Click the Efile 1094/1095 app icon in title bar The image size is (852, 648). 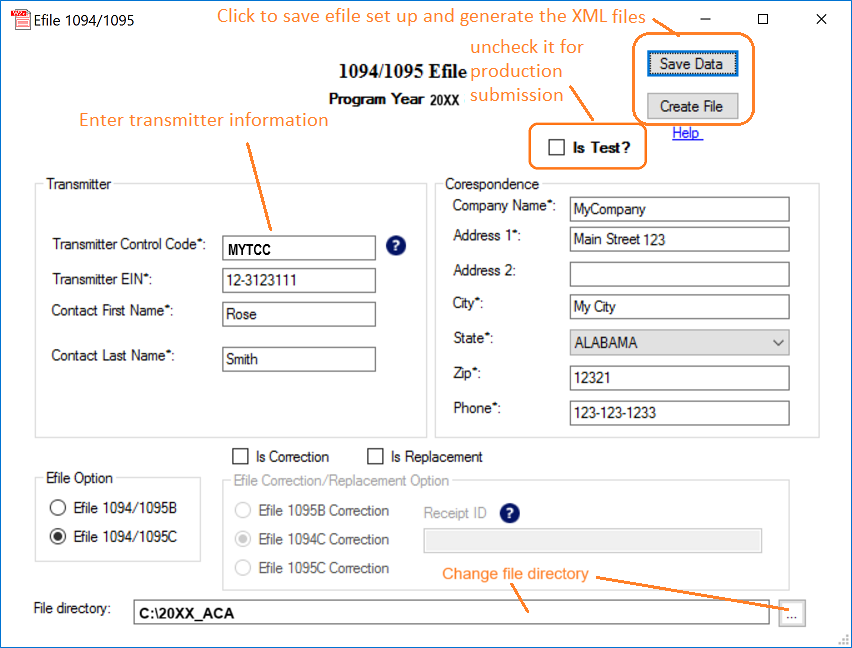[19, 19]
